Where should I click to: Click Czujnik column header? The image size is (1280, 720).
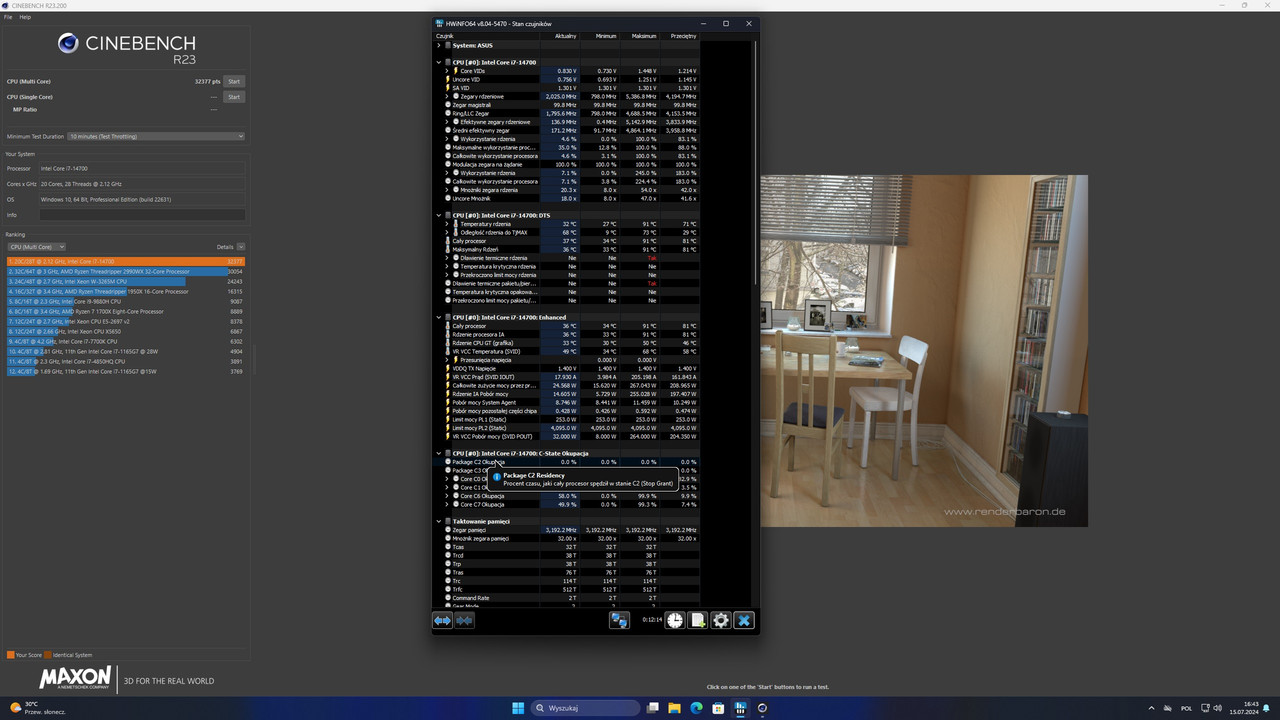[487, 36]
